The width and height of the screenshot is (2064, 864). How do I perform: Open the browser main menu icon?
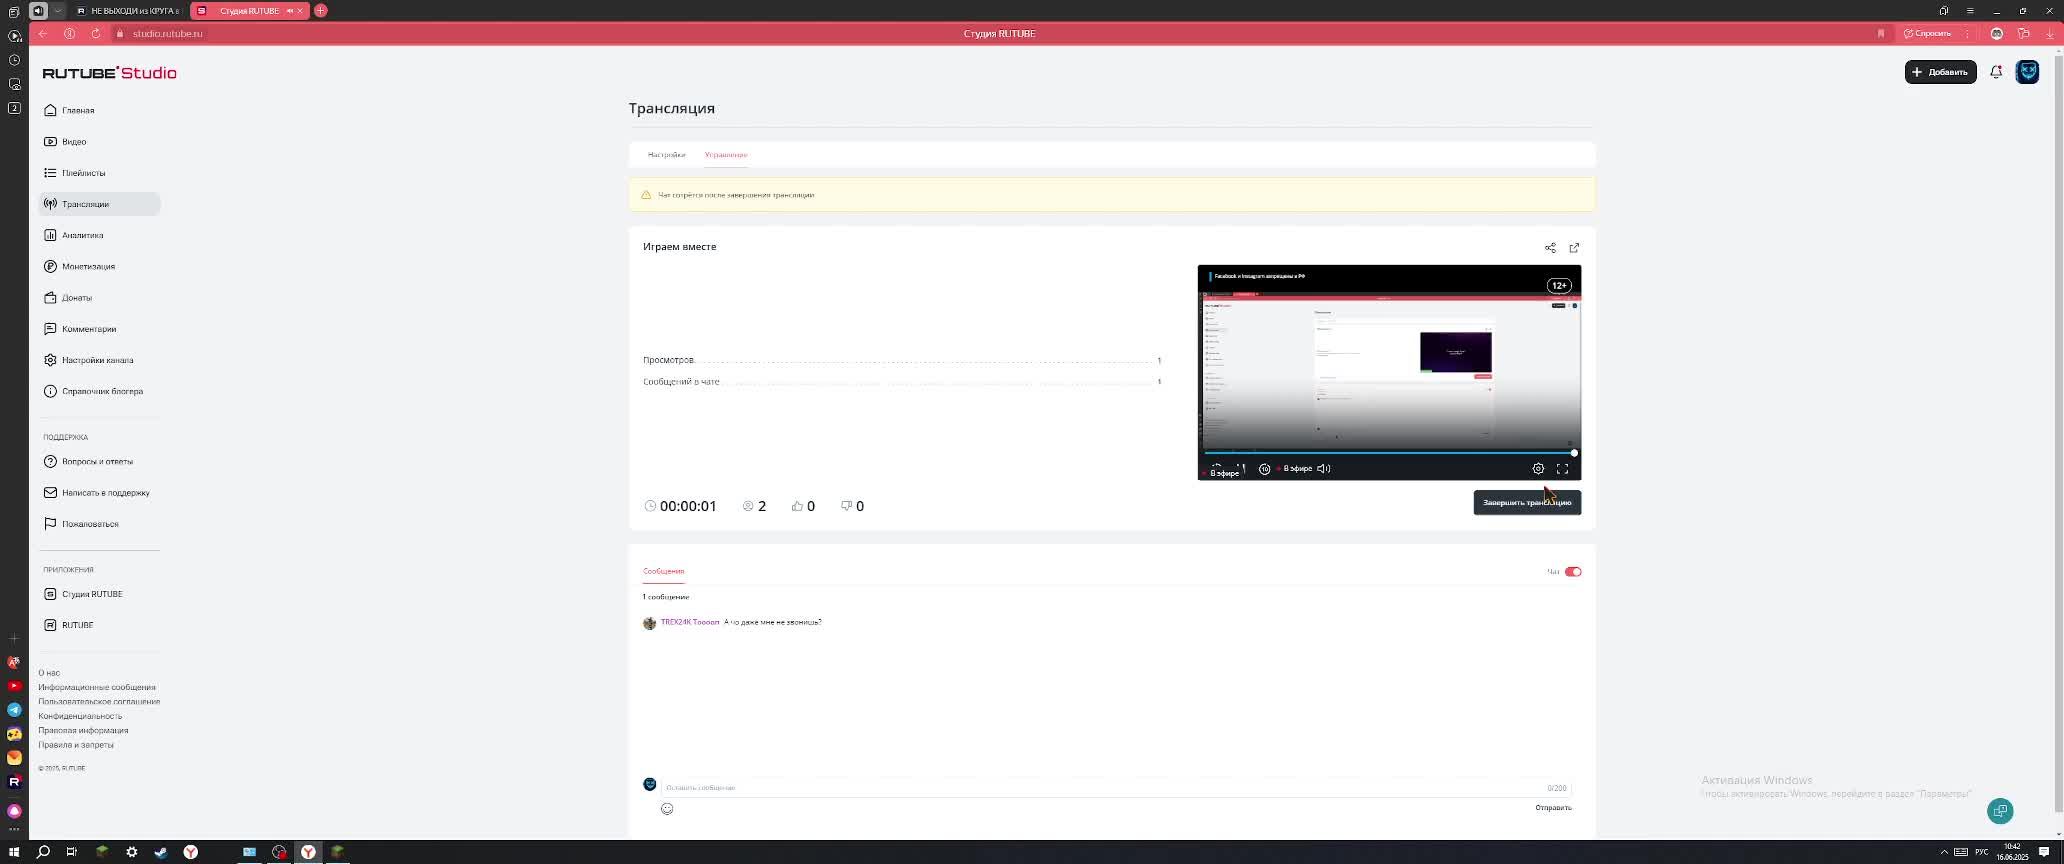(x=1970, y=10)
